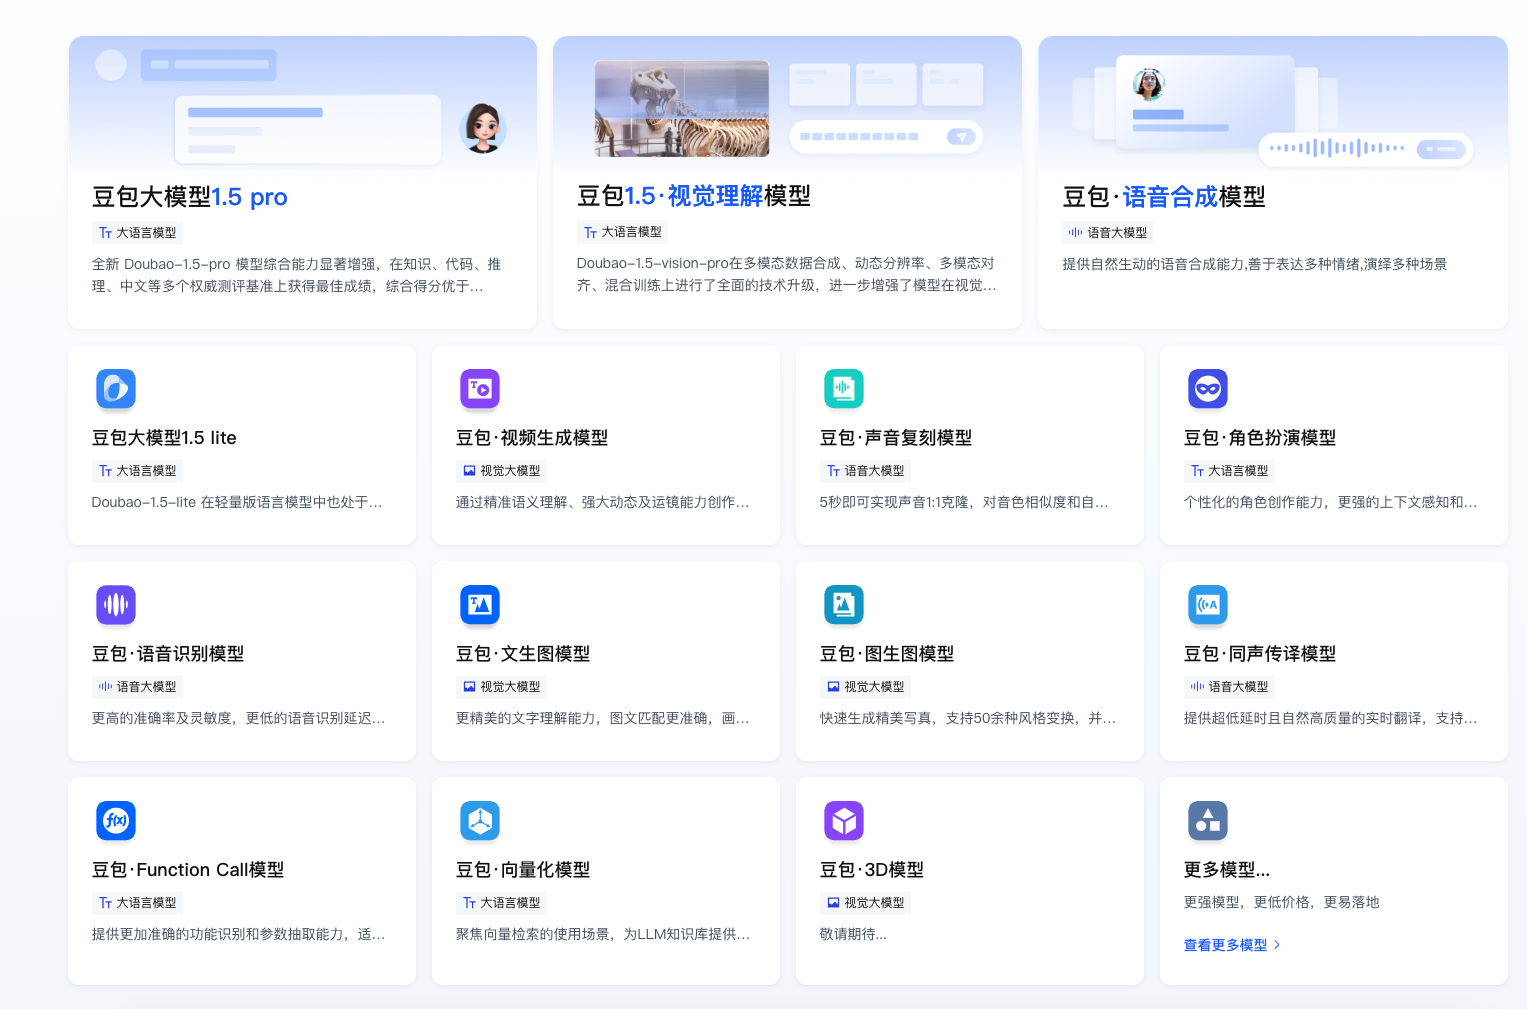Open 查看更多模型 link
1527x1009 pixels.
point(1225,945)
